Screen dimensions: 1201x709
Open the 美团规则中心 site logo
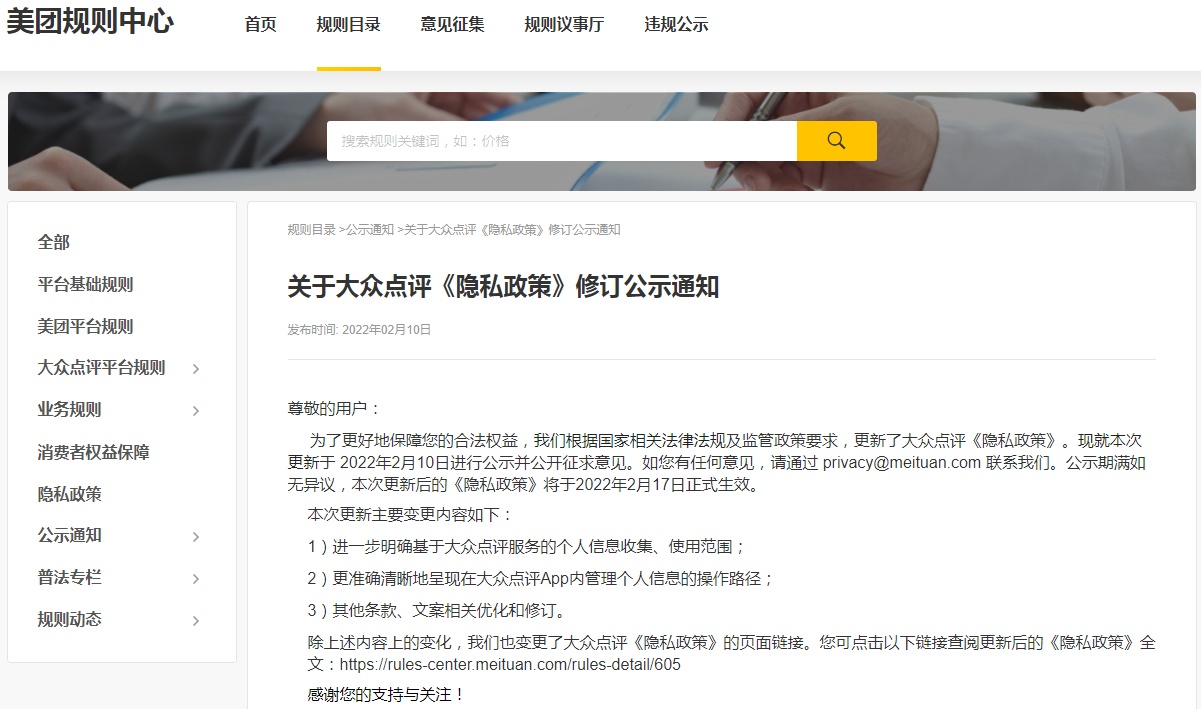tap(90, 22)
